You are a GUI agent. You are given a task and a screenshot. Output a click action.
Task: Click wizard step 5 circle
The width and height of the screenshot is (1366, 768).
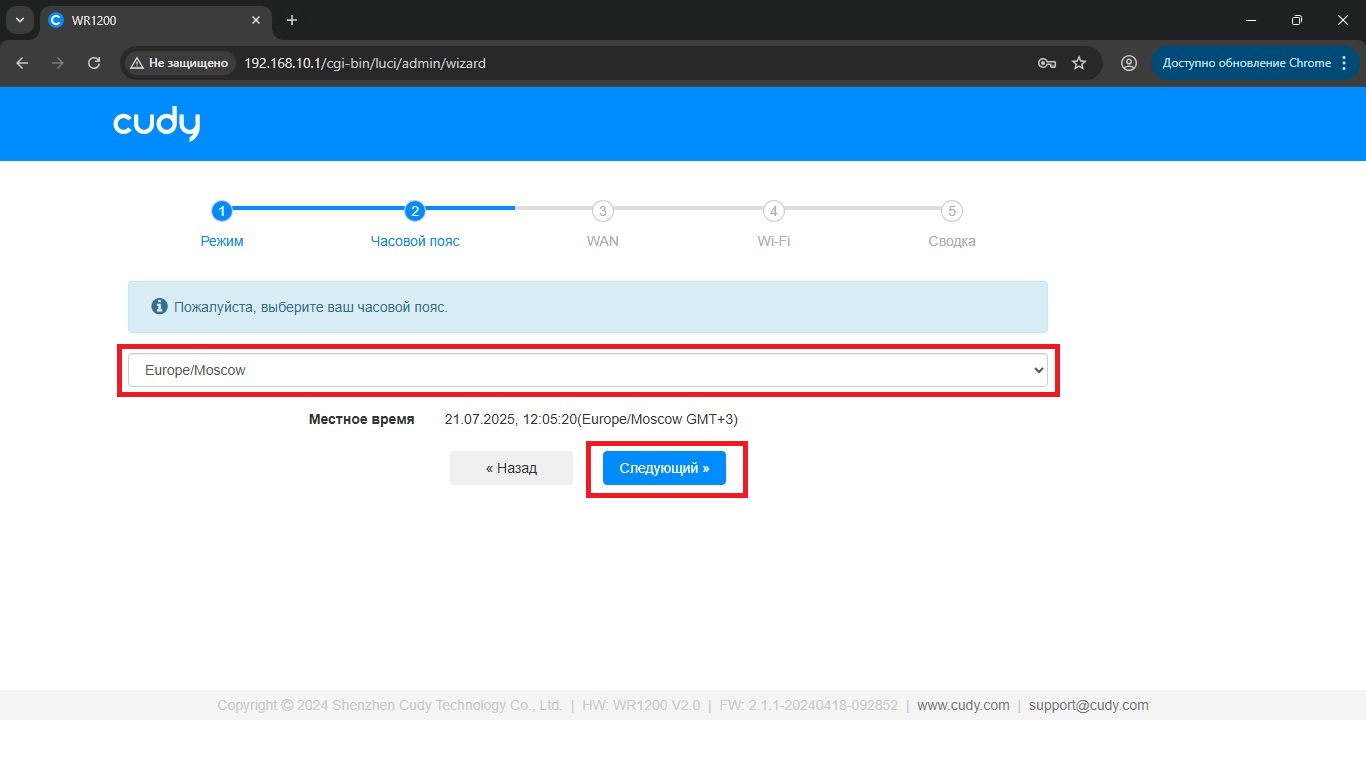pyautogui.click(x=952, y=211)
